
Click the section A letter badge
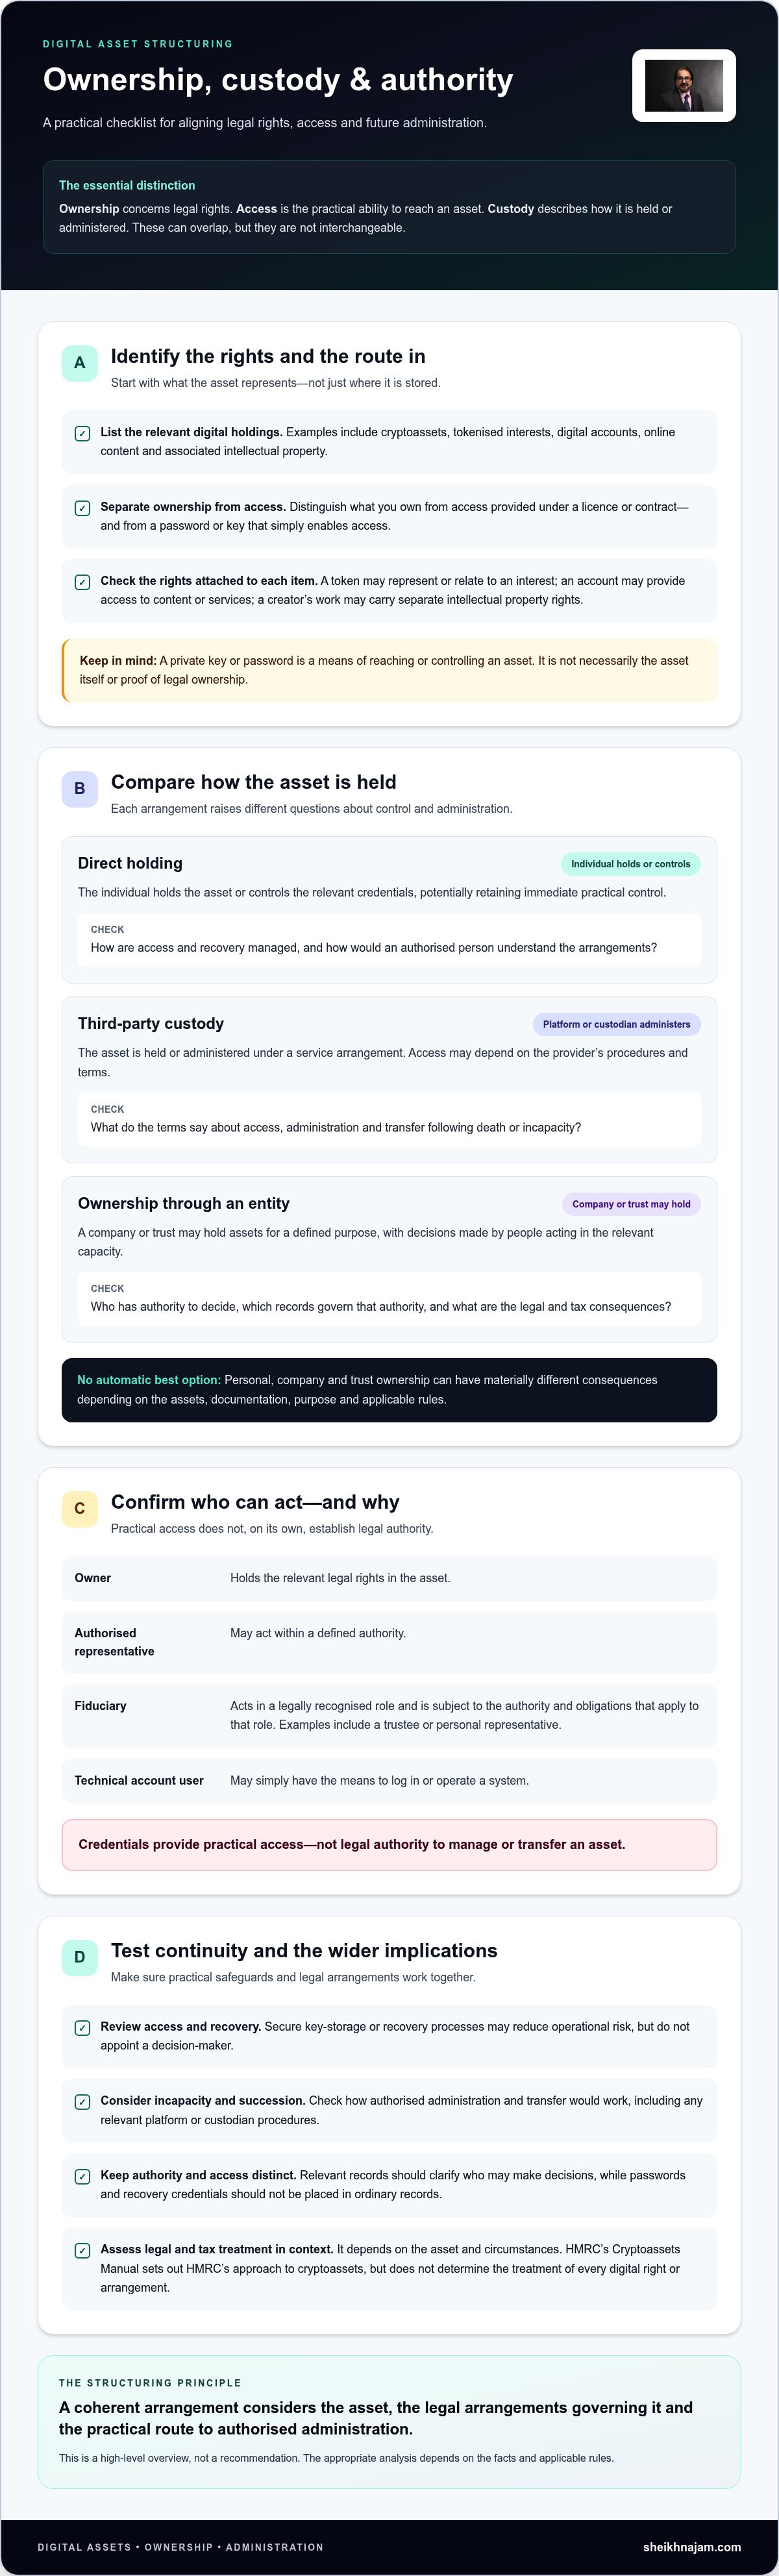click(80, 363)
